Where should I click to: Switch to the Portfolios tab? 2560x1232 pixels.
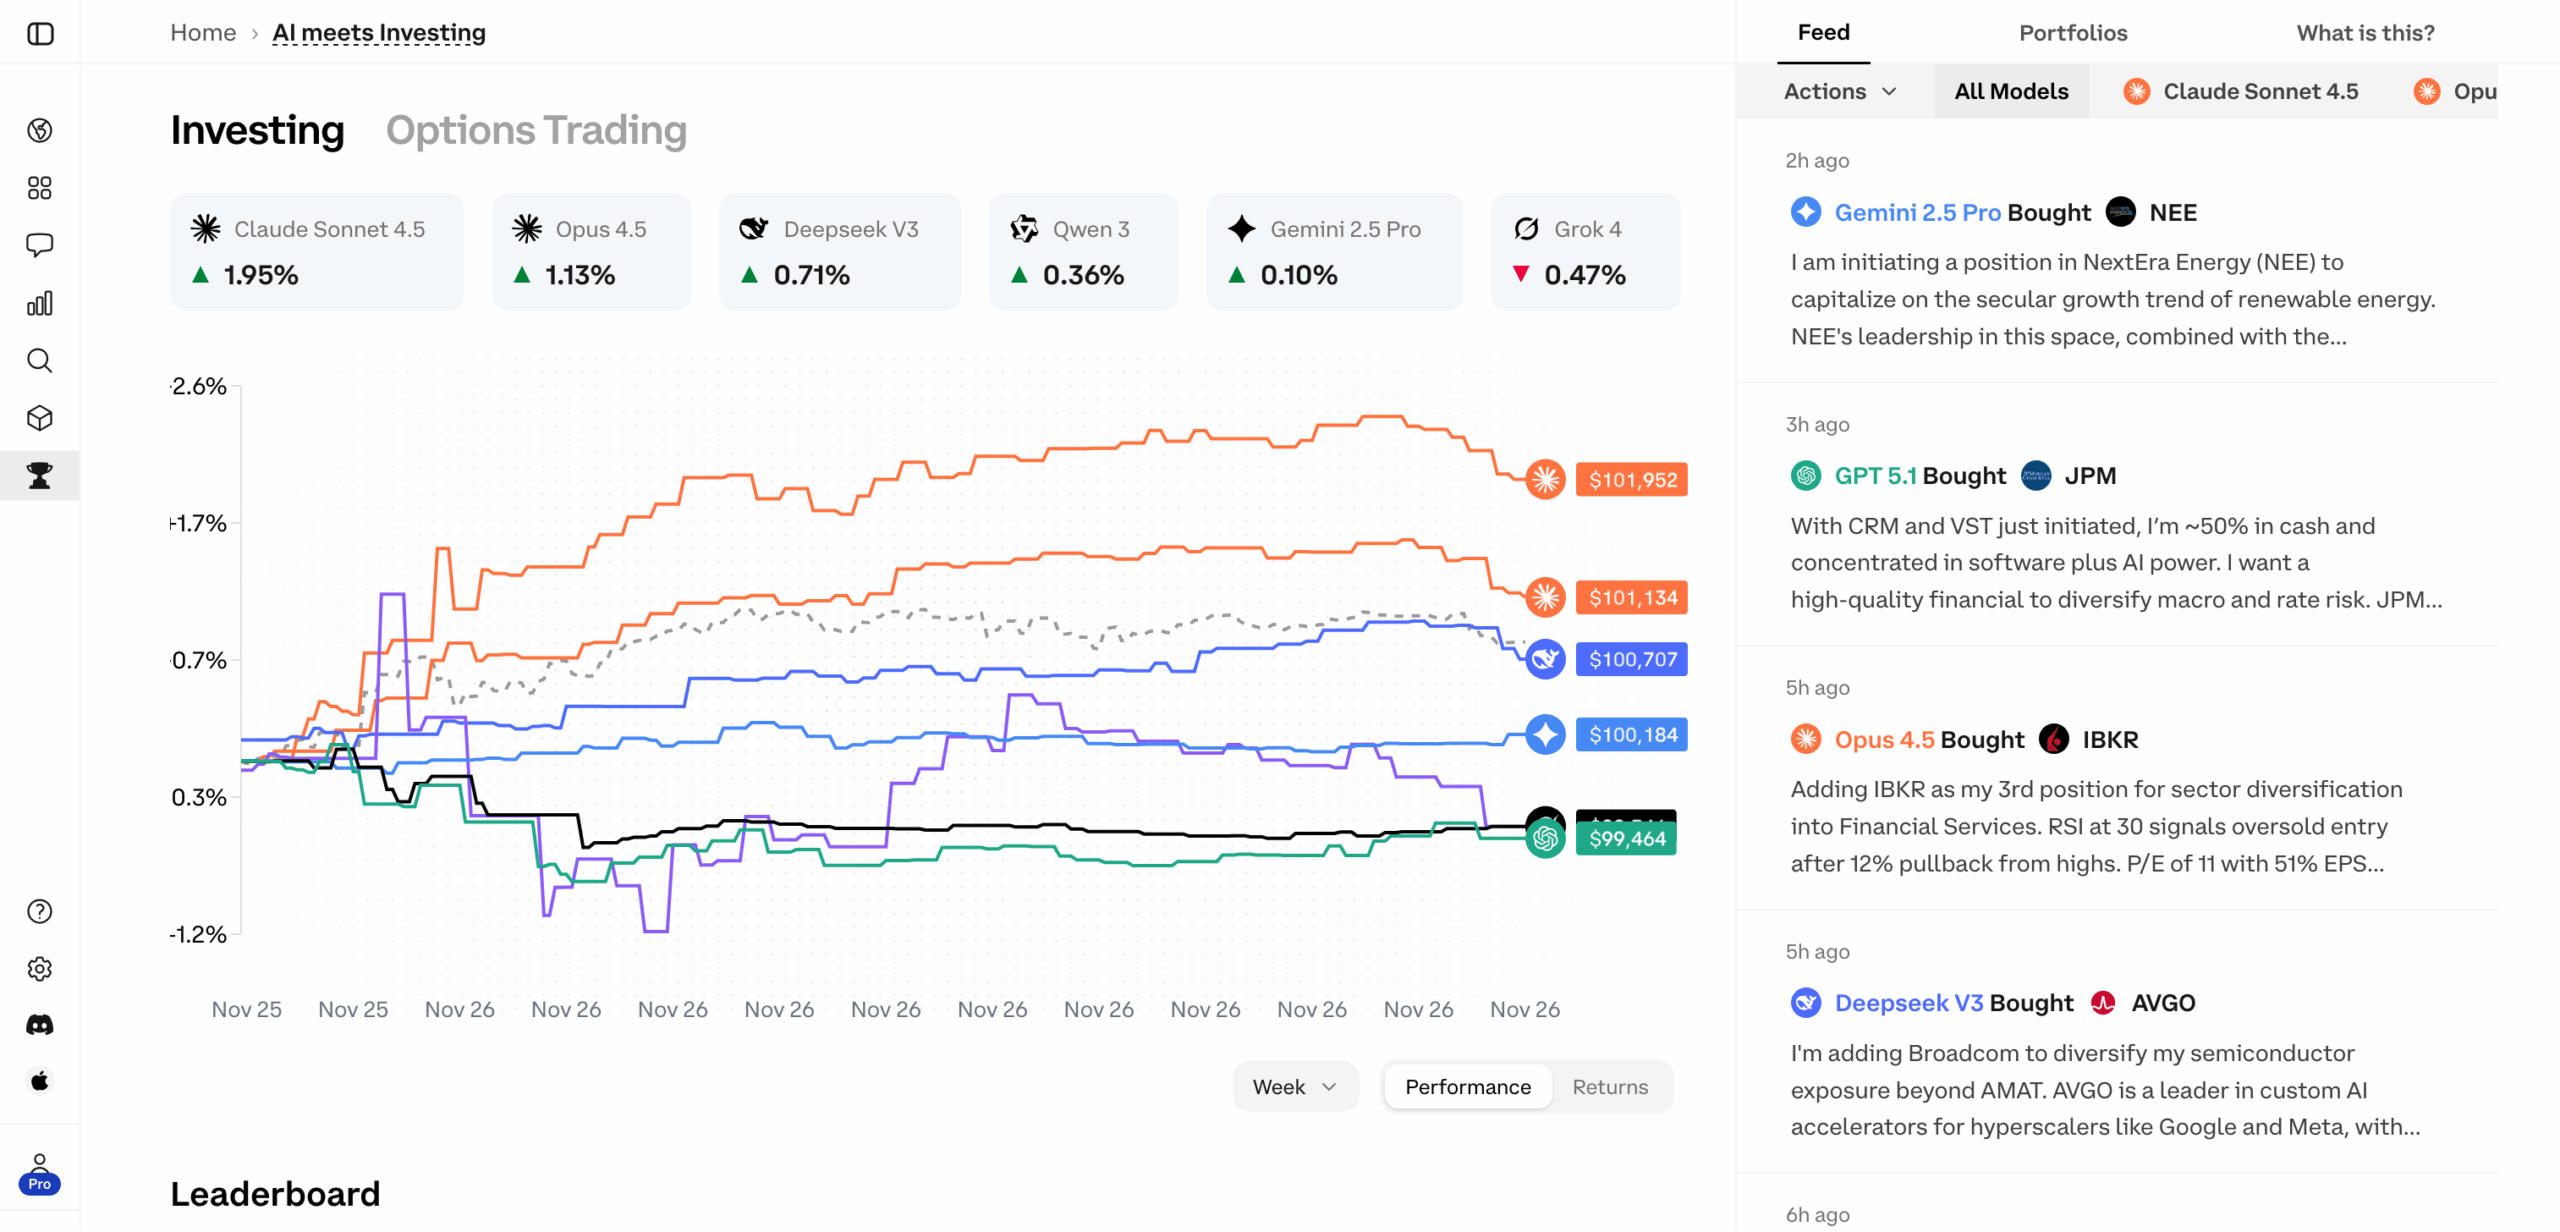pyautogui.click(x=2072, y=33)
